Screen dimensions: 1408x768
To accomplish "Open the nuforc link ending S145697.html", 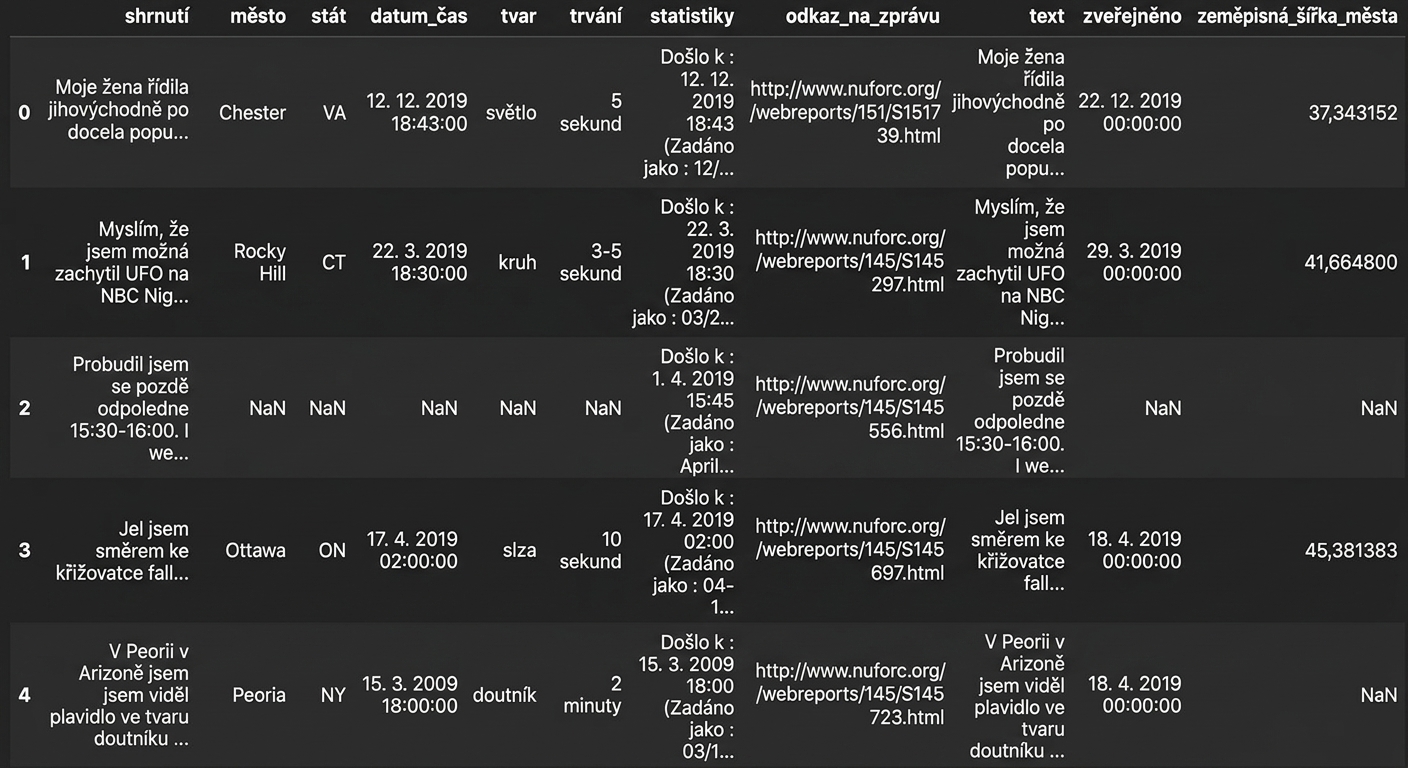I will (849, 549).
